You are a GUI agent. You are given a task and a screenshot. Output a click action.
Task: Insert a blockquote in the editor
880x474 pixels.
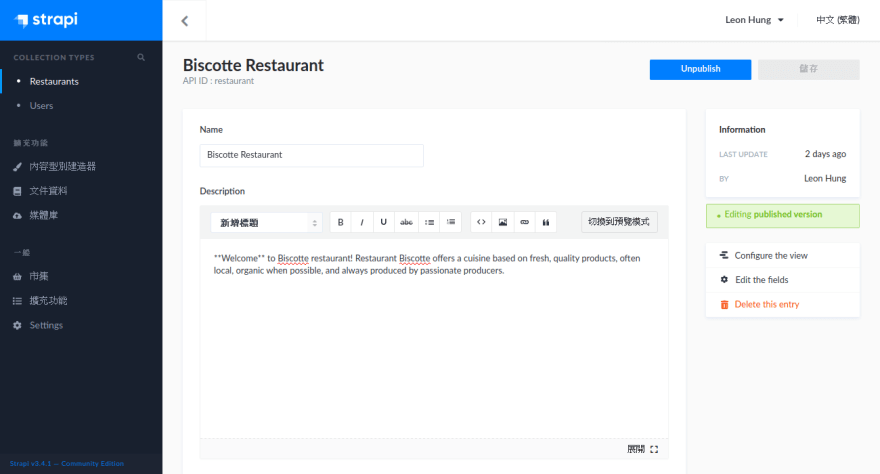pyautogui.click(x=546, y=222)
